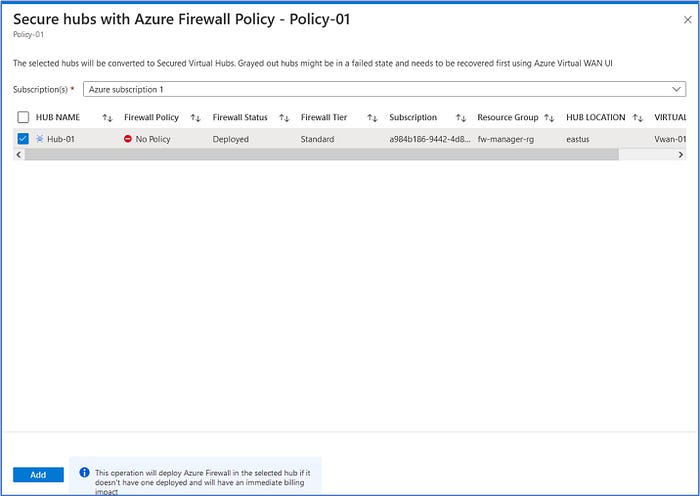The width and height of the screenshot is (700, 496).
Task: Click the horizontal scrollbar right arrow
Action: pyautogui.click(x=680, y=154)
